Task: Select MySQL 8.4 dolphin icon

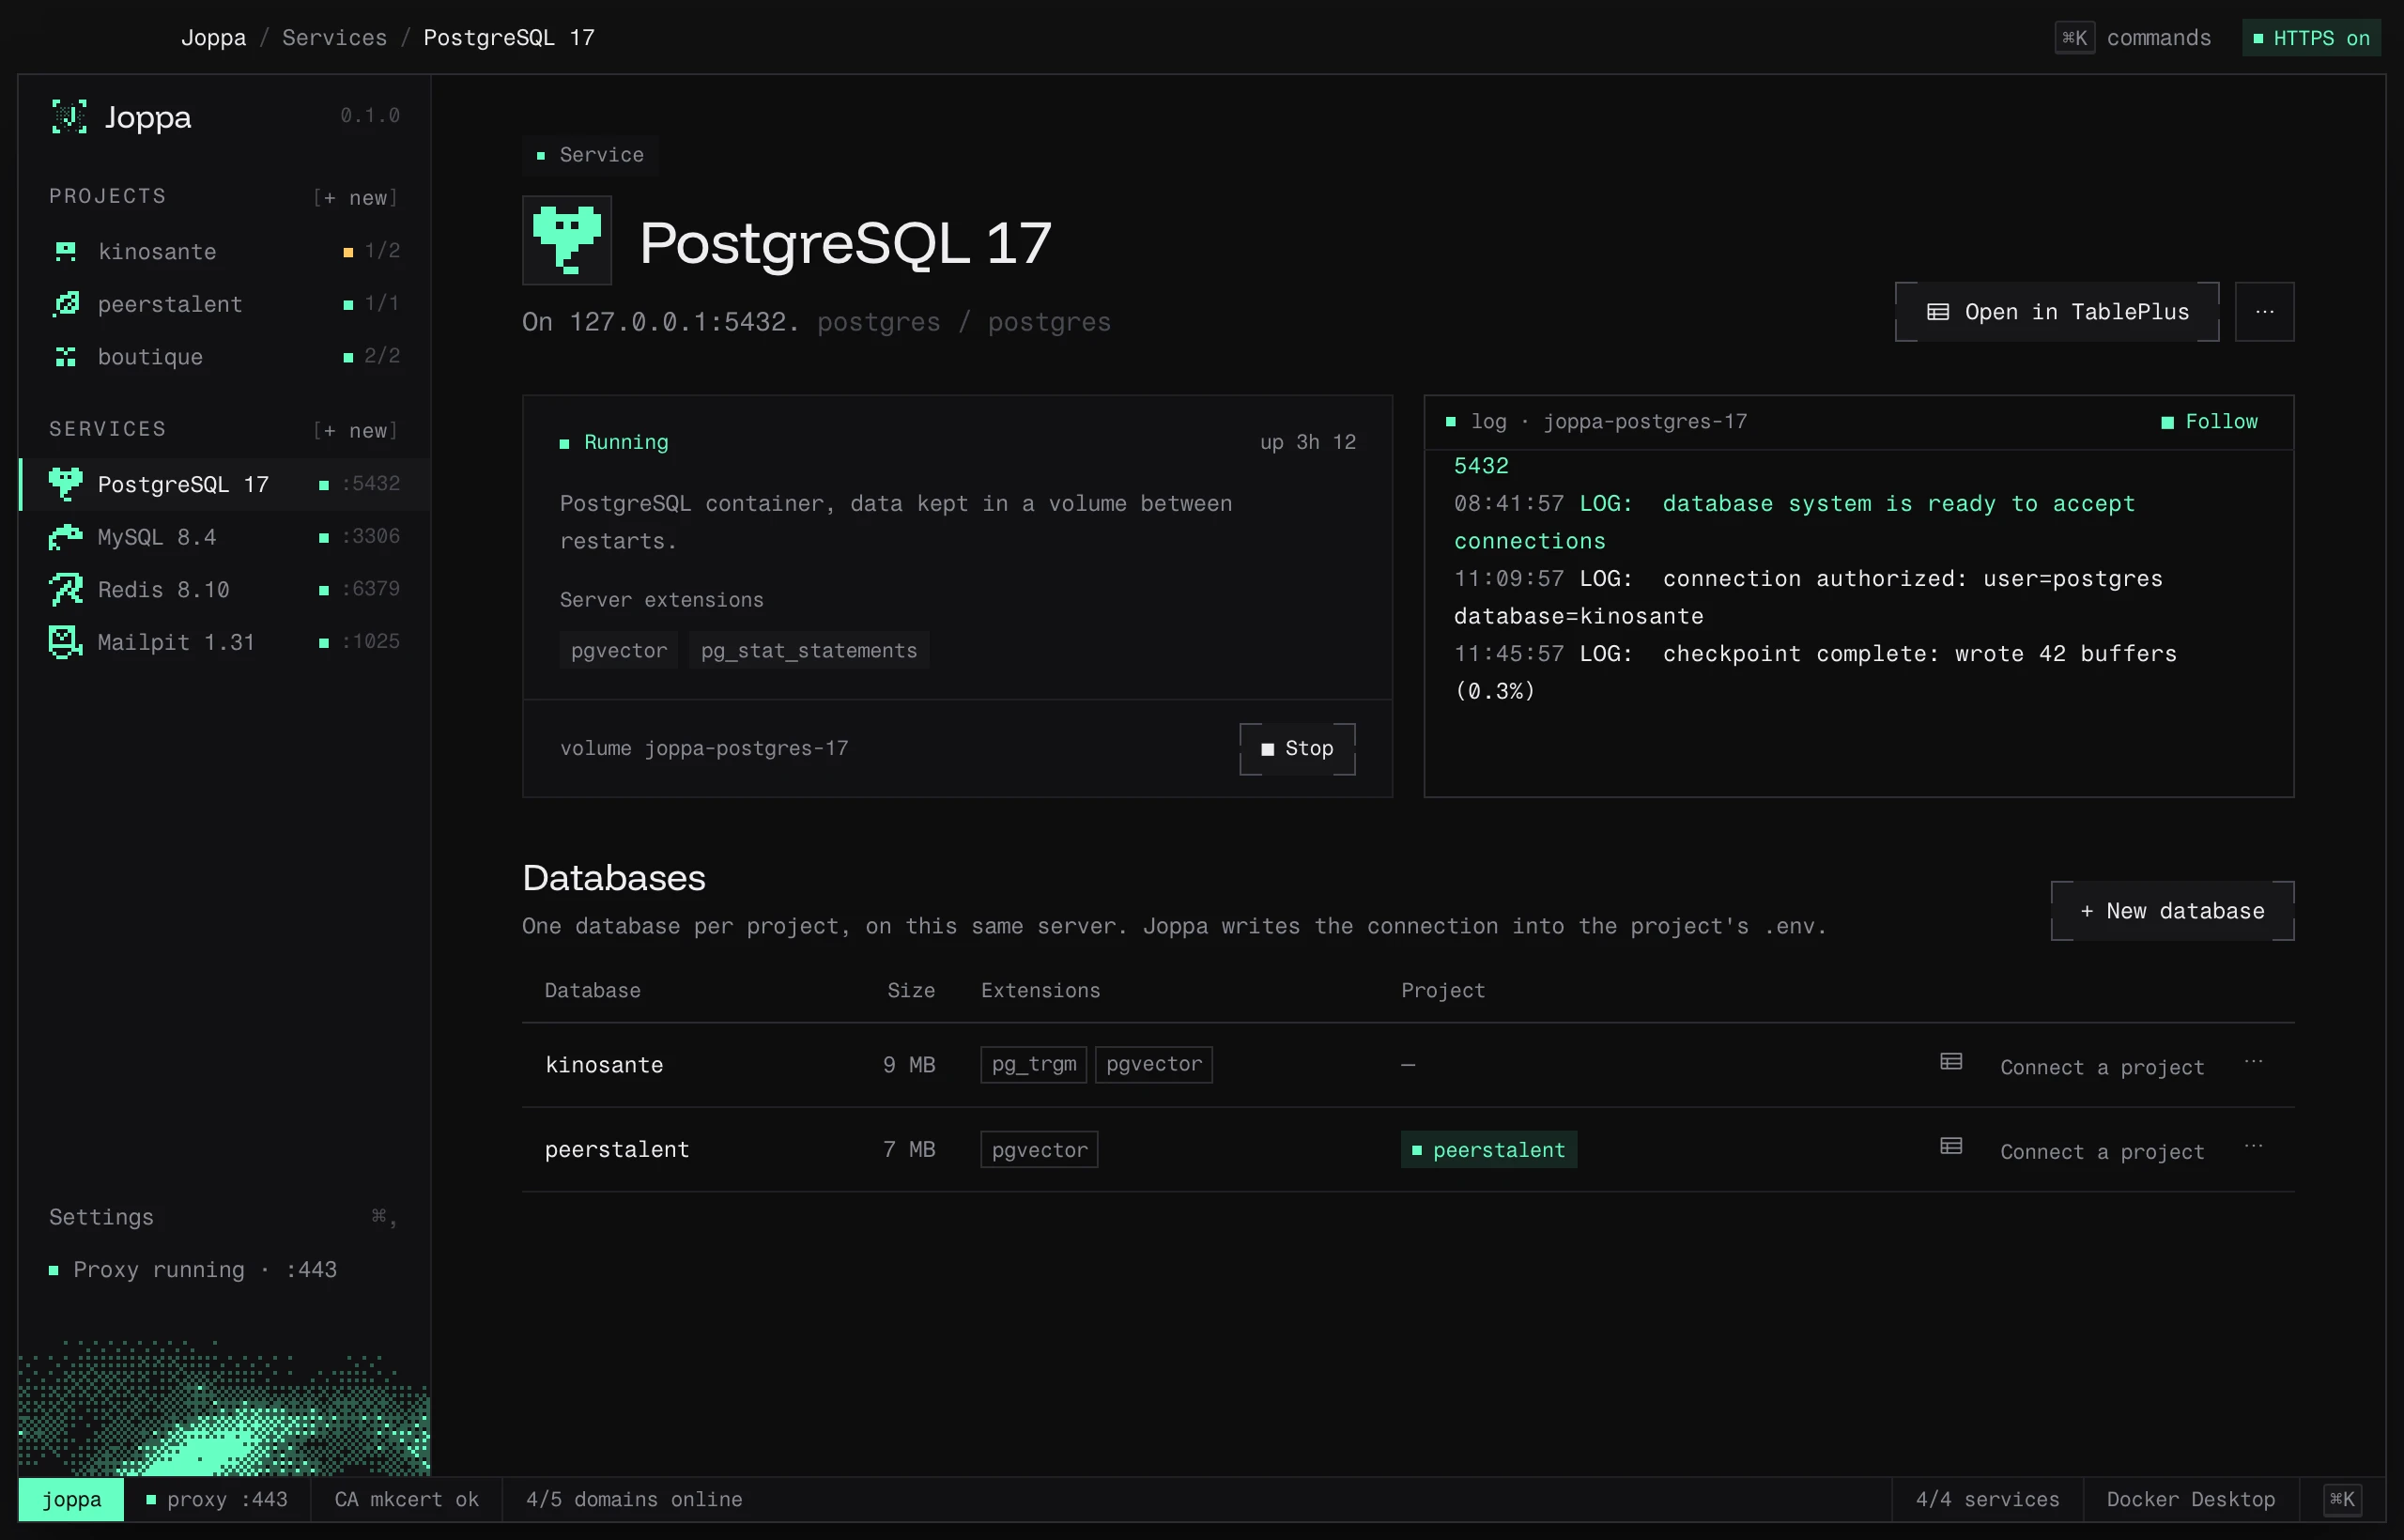Action: [66, 537]
